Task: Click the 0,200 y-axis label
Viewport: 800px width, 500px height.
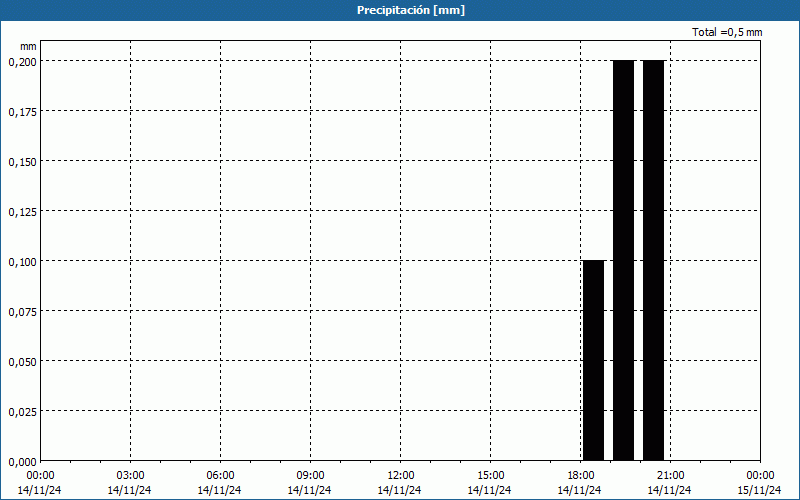Action: (22, 62)
